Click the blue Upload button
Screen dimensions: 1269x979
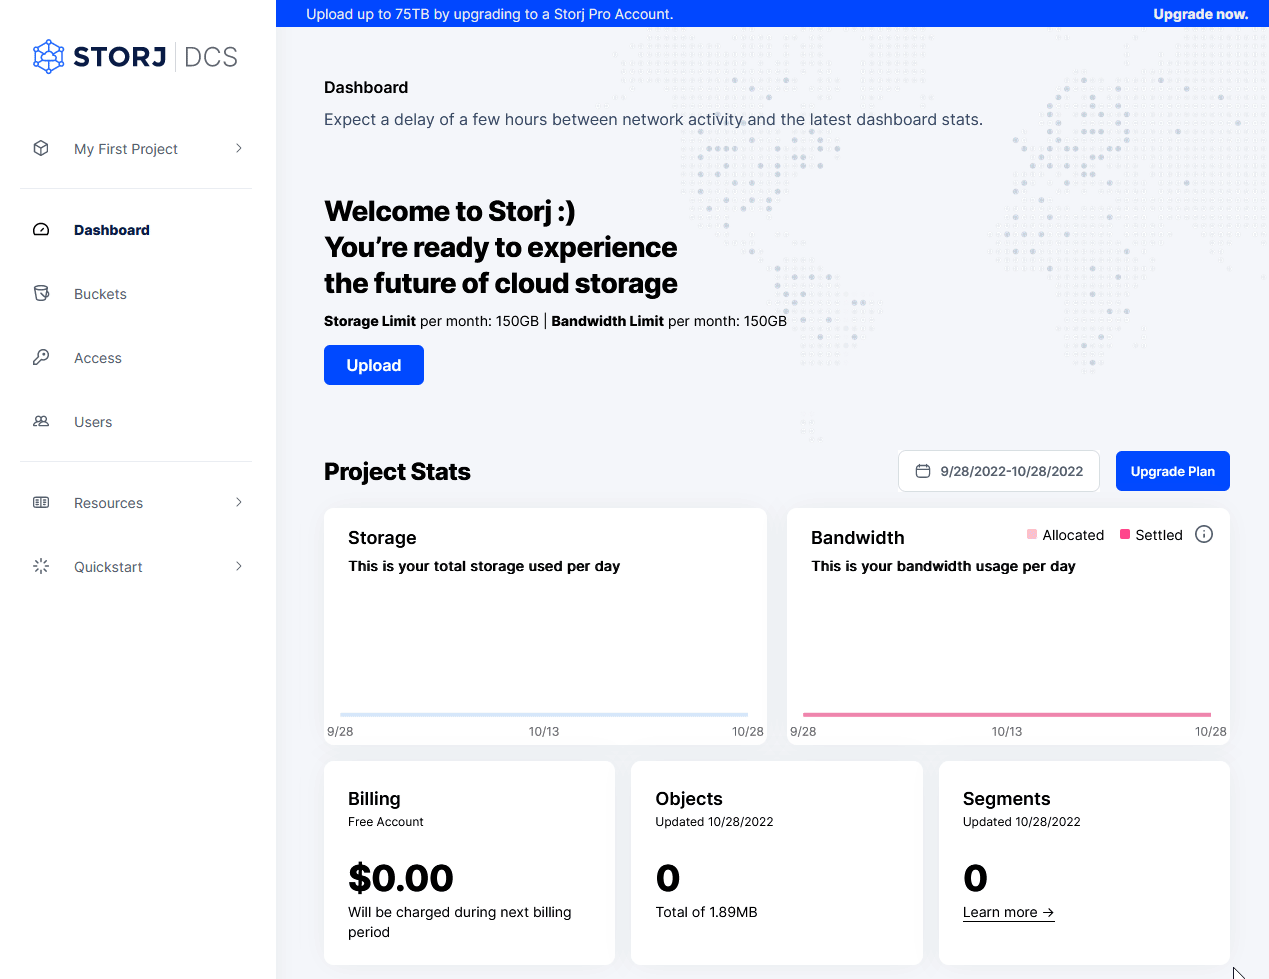click(x=374, y=365)
